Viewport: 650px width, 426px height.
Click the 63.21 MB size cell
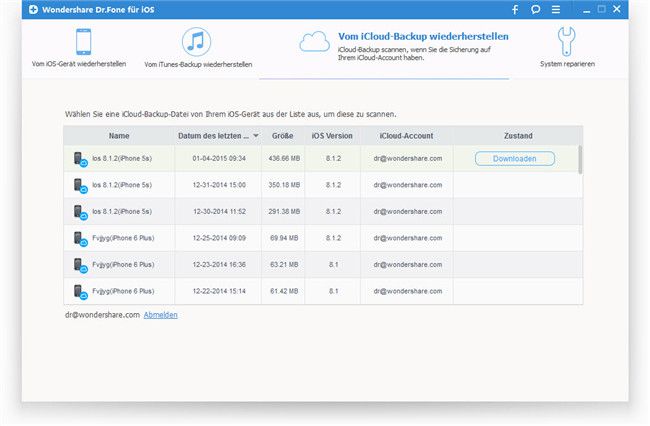pyautogui.click(x=284, y=264)
